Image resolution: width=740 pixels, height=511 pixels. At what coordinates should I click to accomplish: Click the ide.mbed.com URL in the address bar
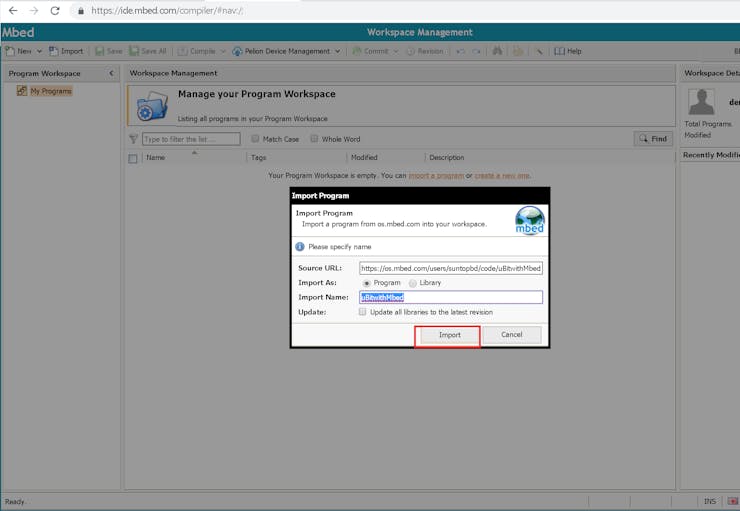pyautogui.click(x=167, y=10)
